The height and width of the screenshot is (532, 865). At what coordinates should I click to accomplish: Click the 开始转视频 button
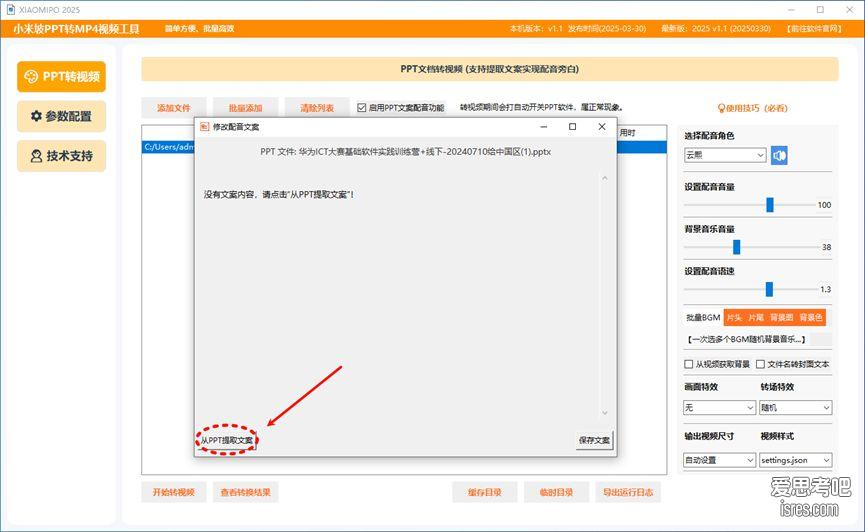pos(174,492)
